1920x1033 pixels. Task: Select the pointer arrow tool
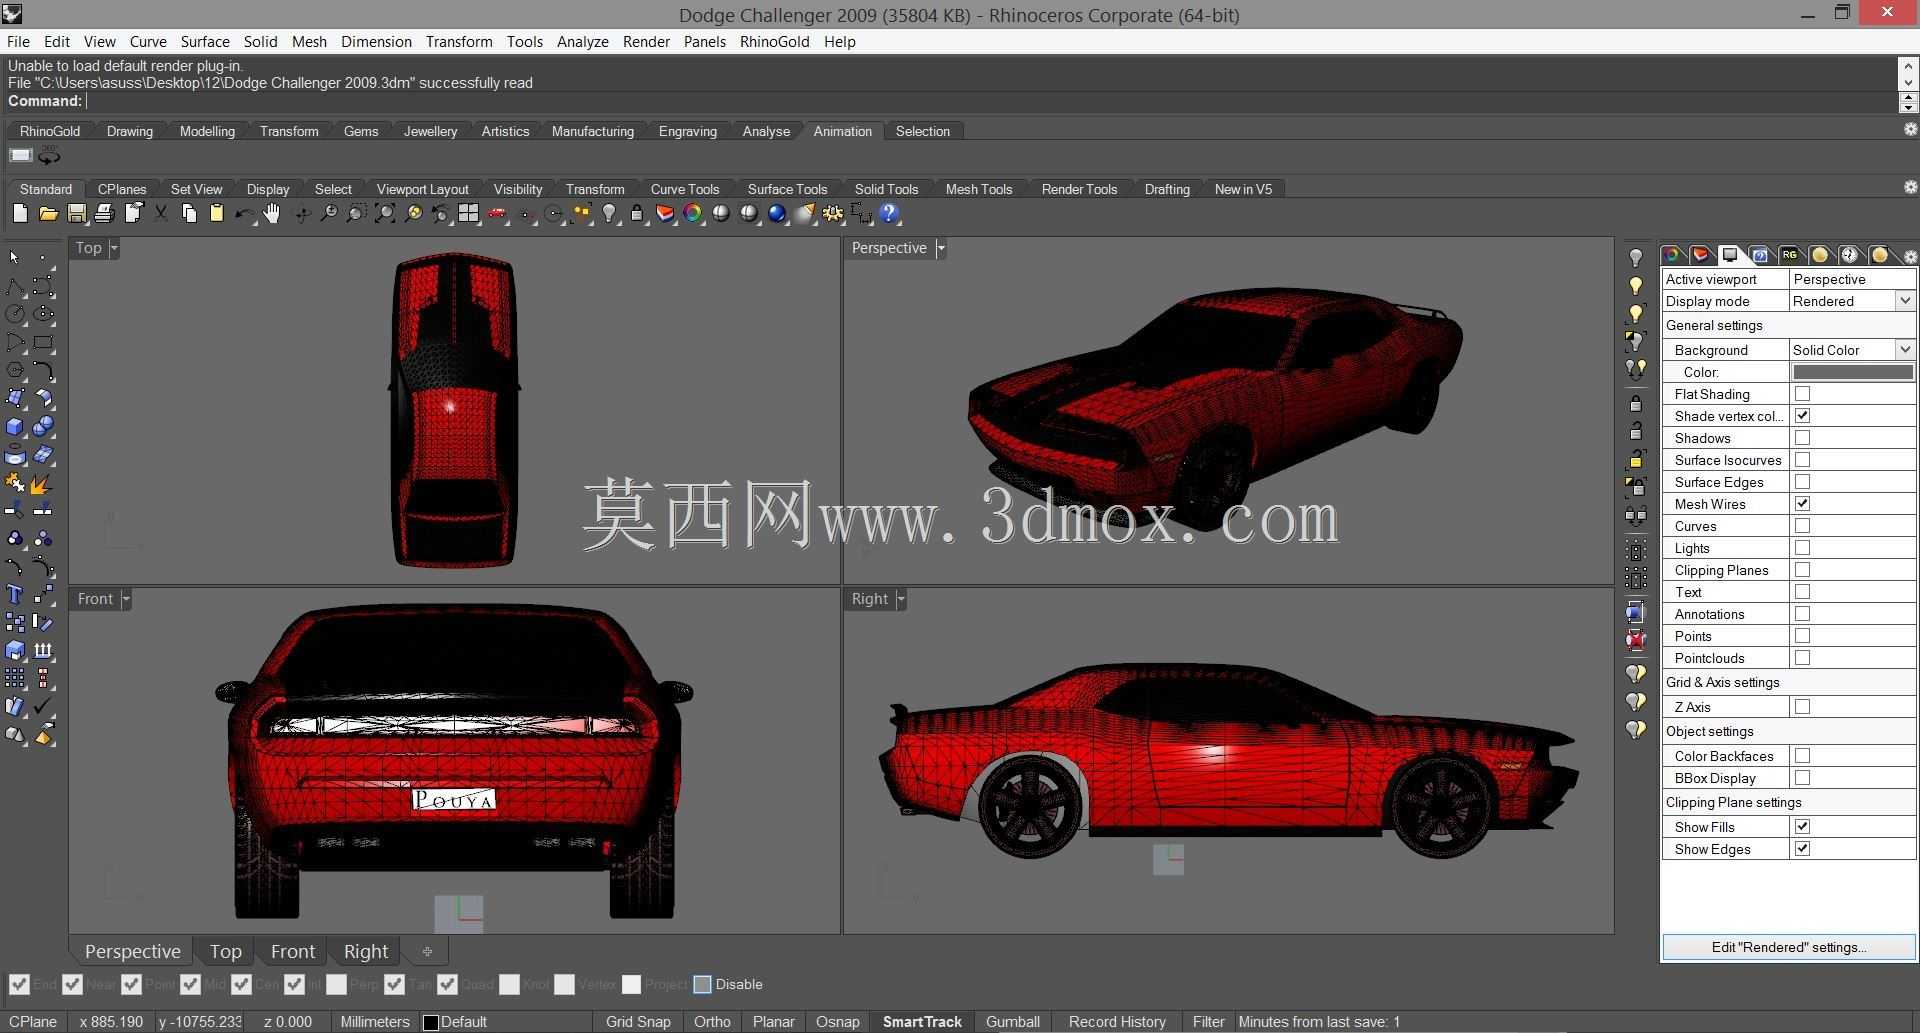click(15, 257)
